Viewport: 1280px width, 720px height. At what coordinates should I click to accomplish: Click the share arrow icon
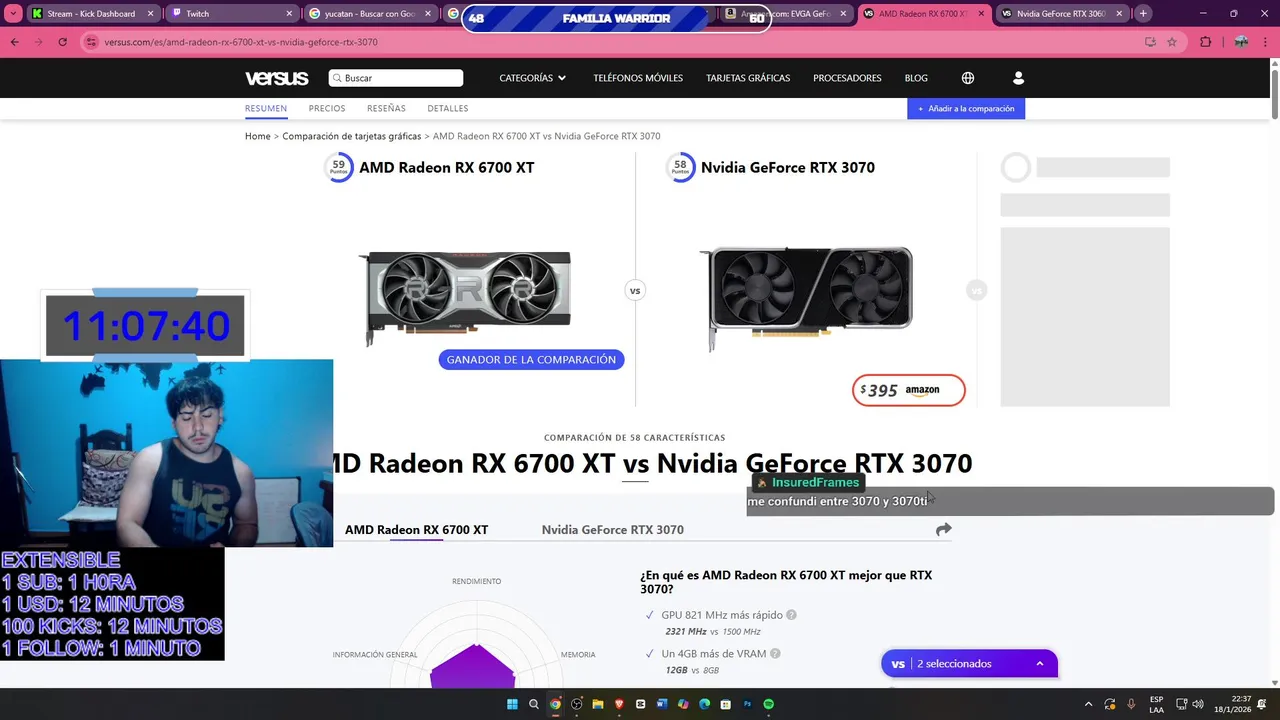[x=944, y=530]
